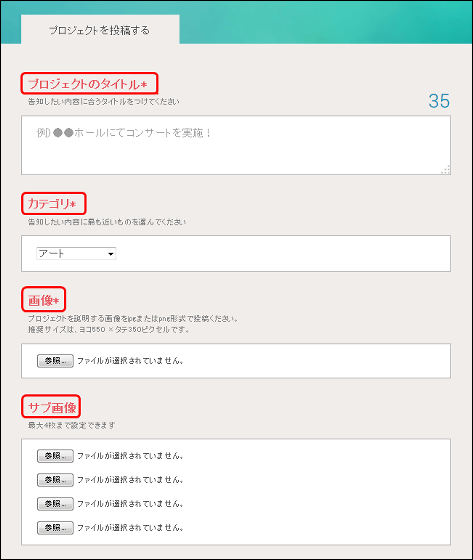Click the image format instruction text プロジェクトを説明する画像
The height and width of the screenshot is (560, 473).
click(x=133, y=318)
